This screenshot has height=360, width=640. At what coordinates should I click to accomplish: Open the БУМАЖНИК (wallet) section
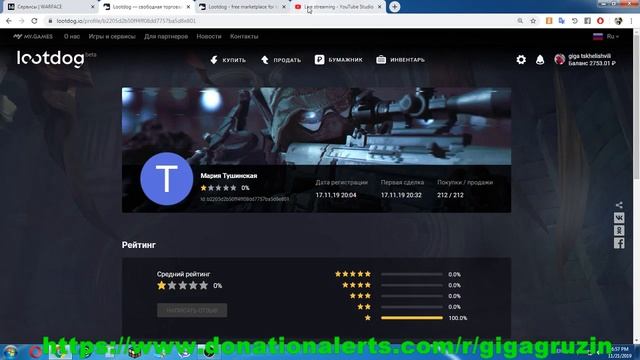338,60
